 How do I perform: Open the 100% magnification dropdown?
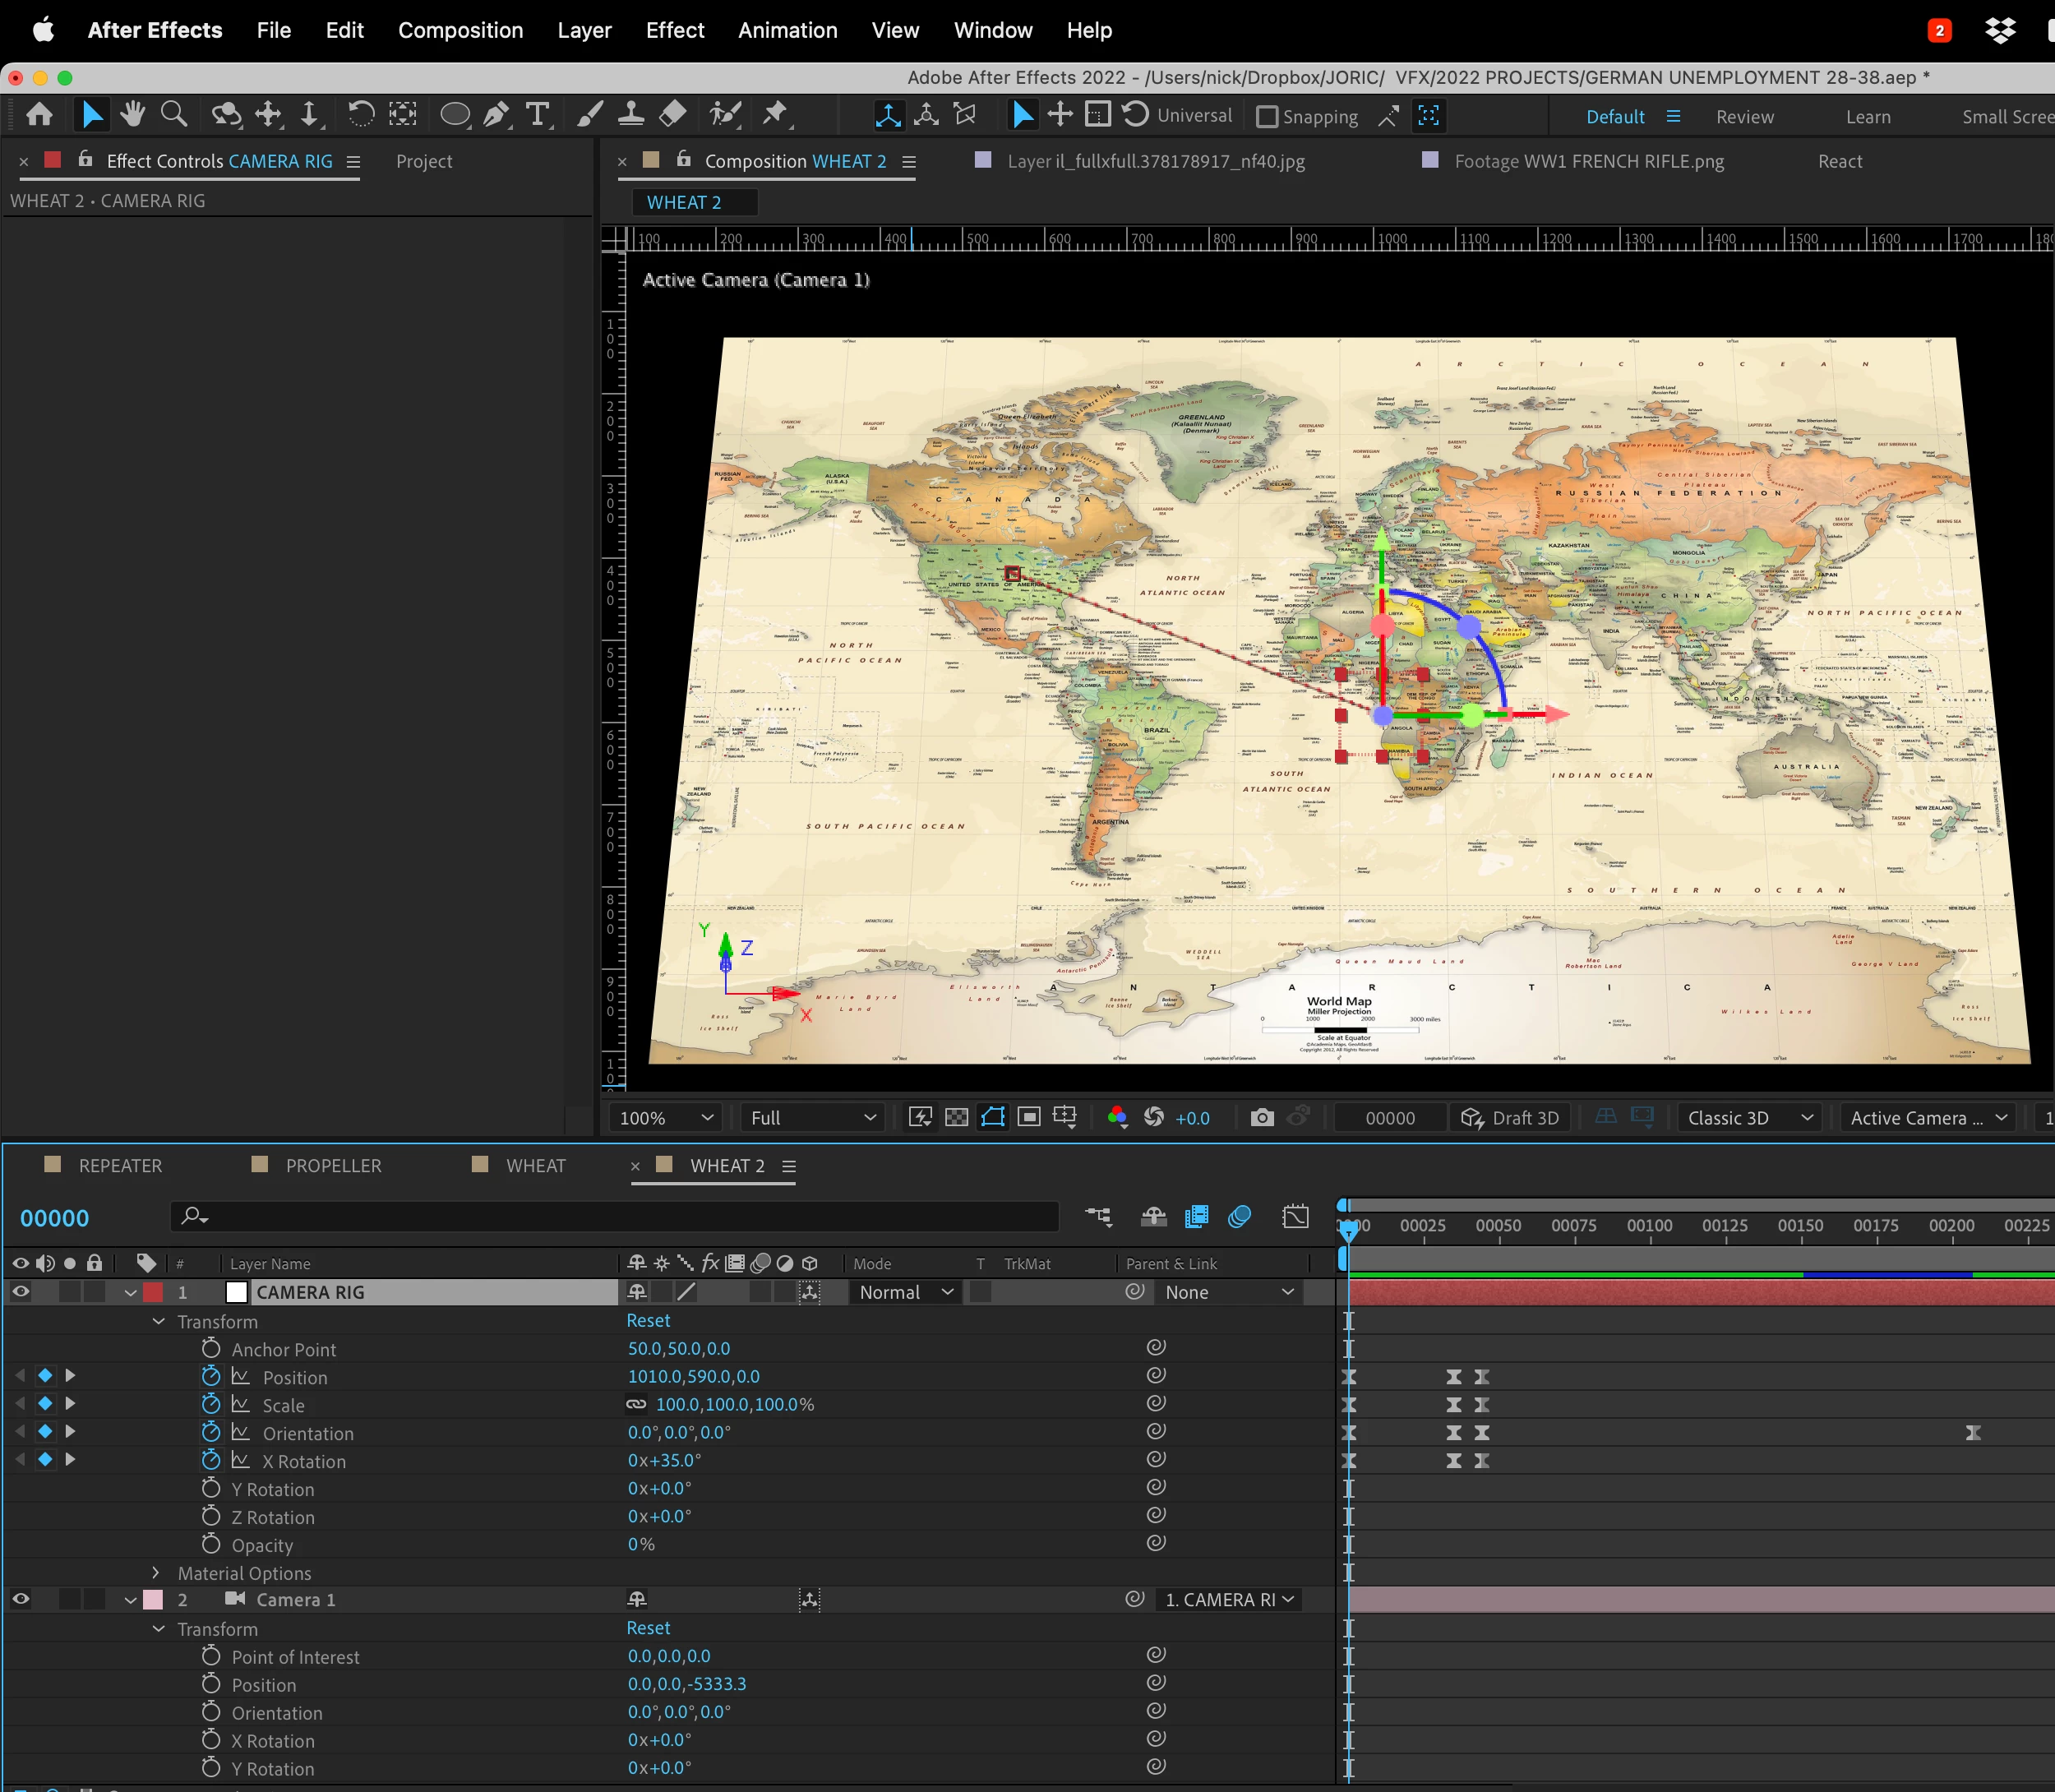pyautogui.click(x=666, y=1117)
